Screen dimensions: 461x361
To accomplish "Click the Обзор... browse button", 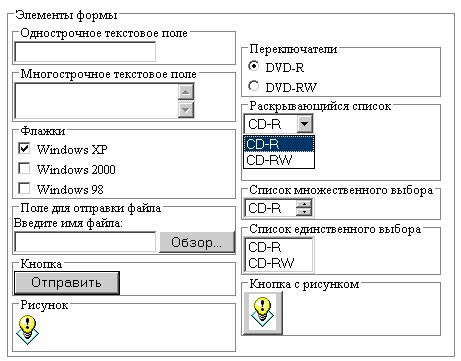I will pos(197,242).
